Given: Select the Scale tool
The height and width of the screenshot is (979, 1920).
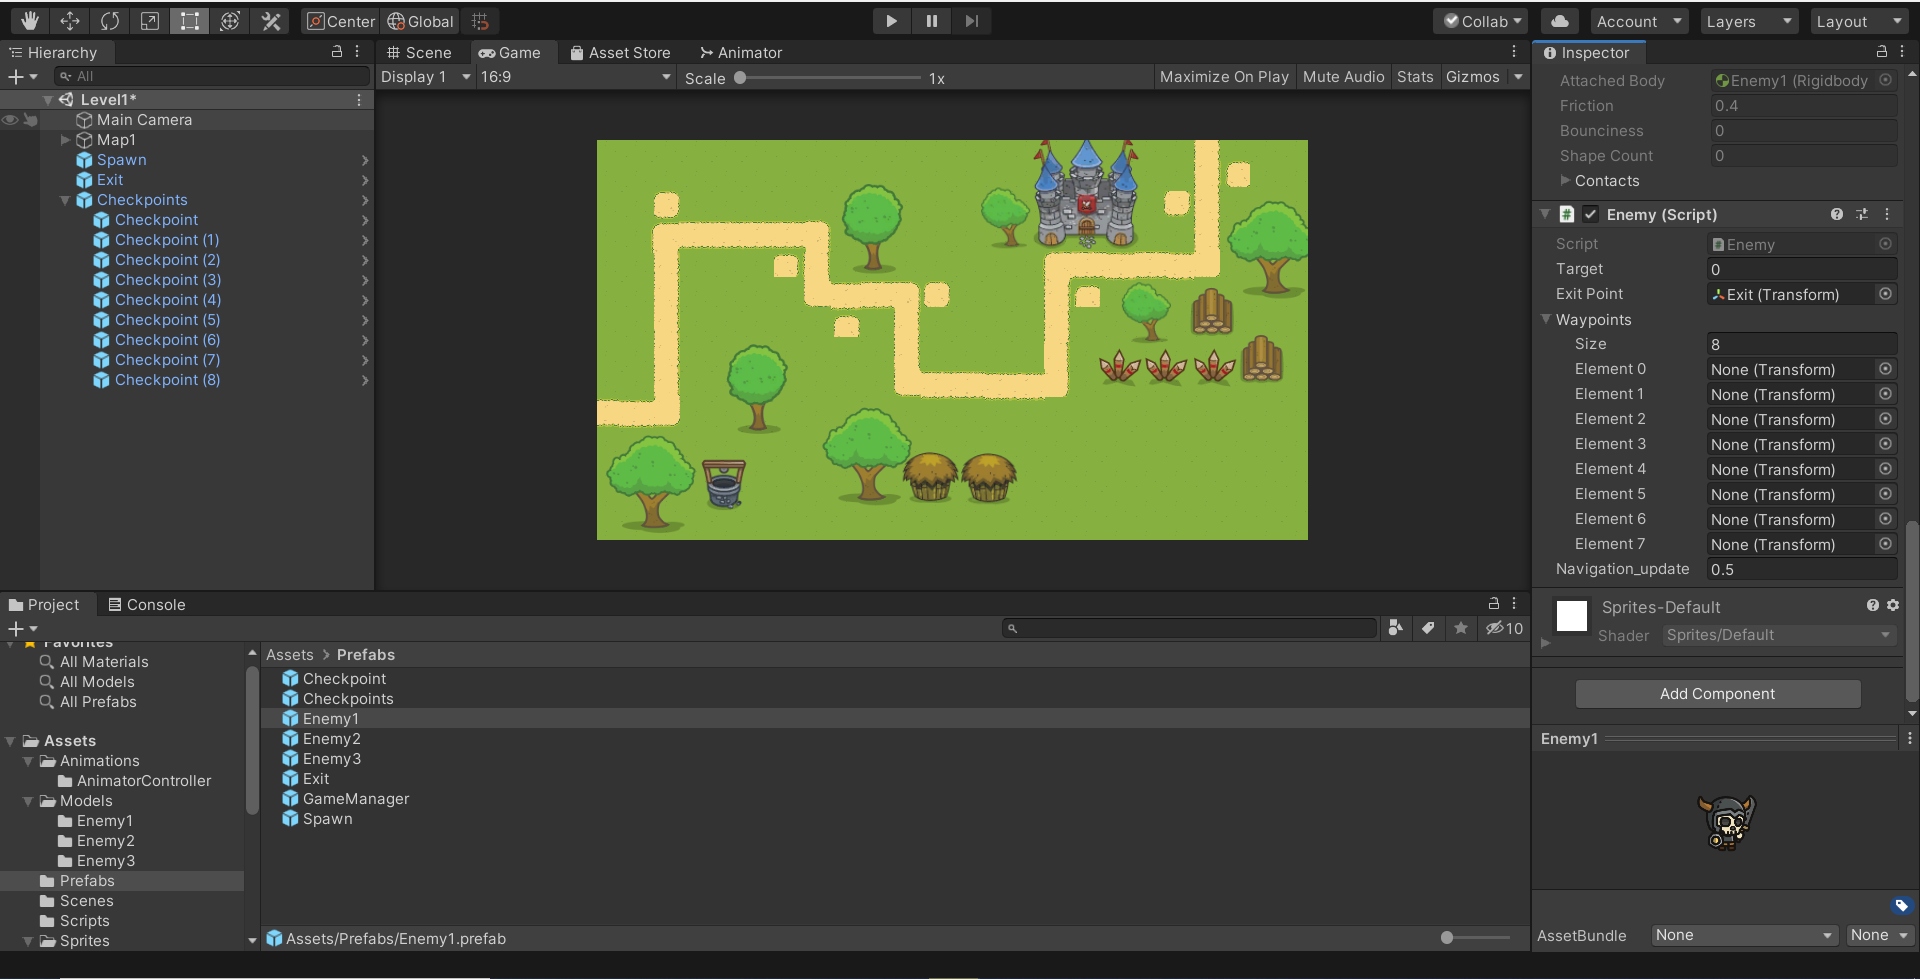Looking at the screenshot, I should [x=150, y=21].
